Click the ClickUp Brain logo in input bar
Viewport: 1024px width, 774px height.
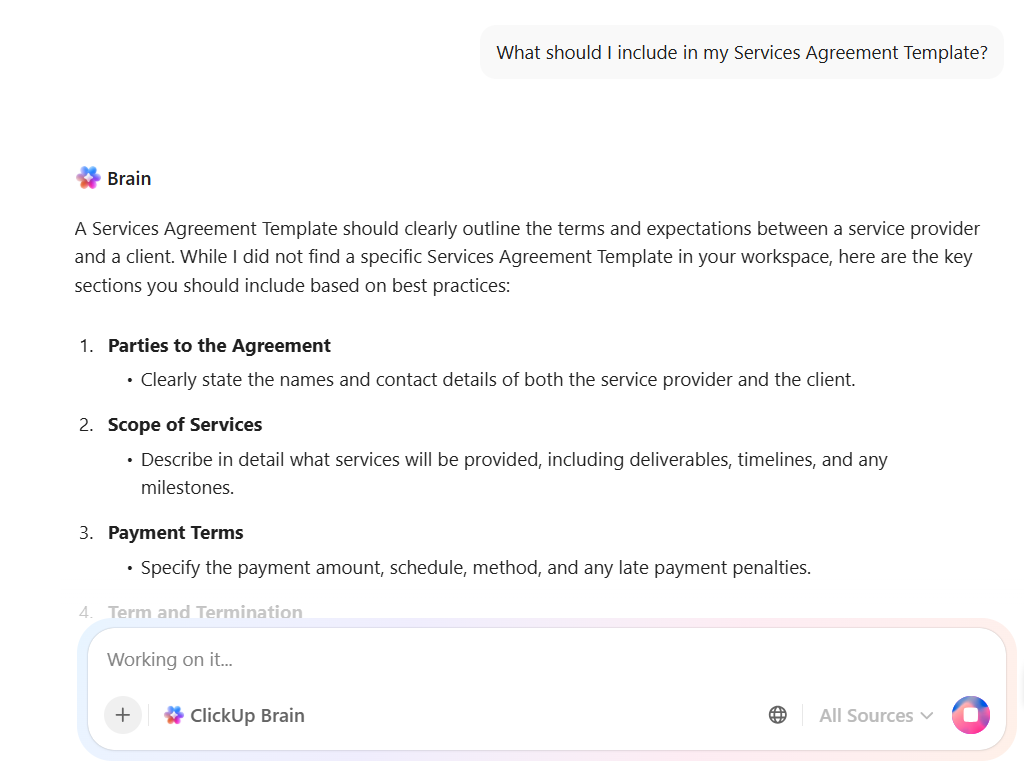[x=174, y=715]
